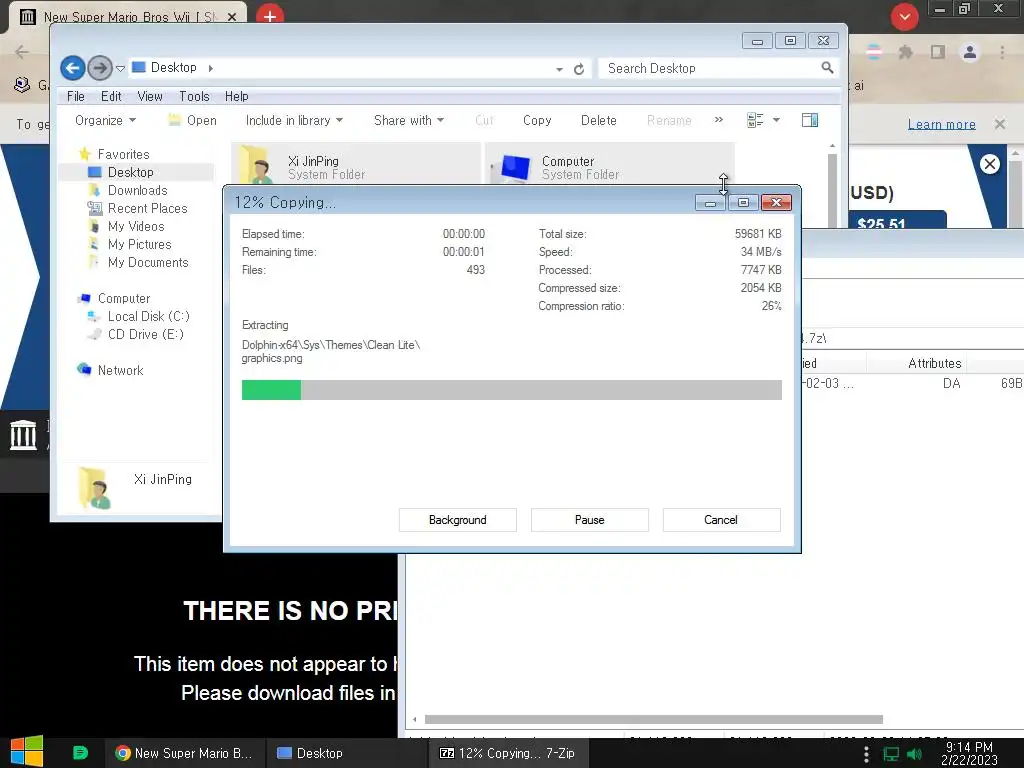Open Downloads in navigation pane

[137, 190]
